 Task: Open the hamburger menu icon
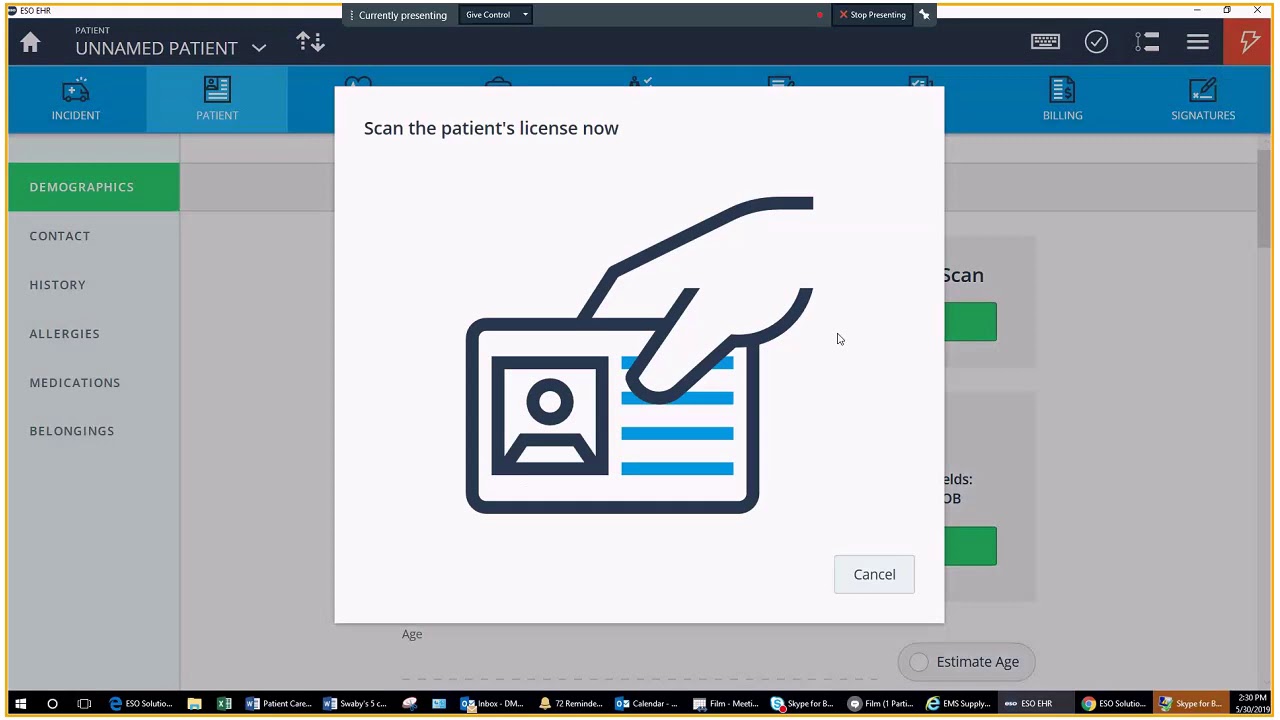tap(1198, 42)
